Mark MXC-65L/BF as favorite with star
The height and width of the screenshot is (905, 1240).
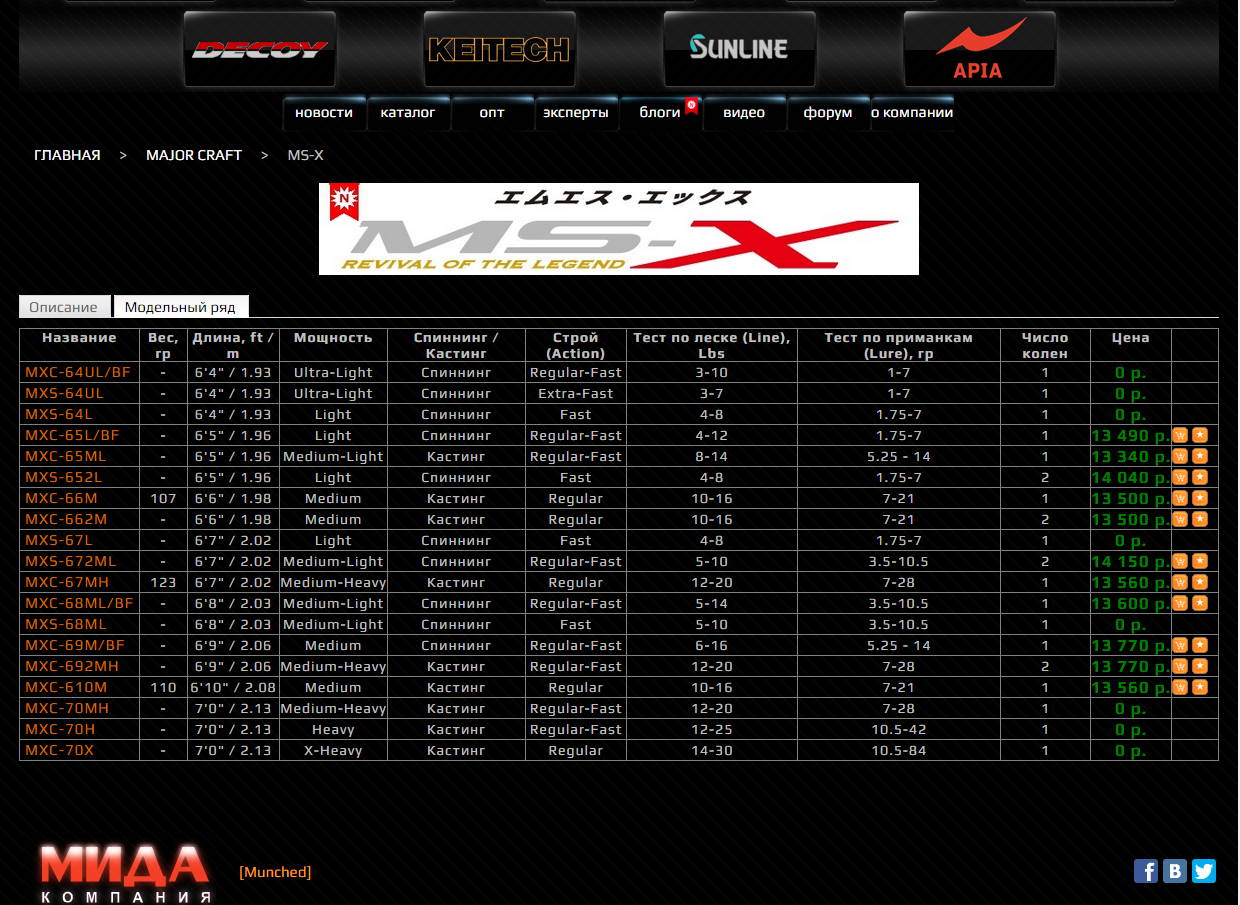tap(1200, 435)
